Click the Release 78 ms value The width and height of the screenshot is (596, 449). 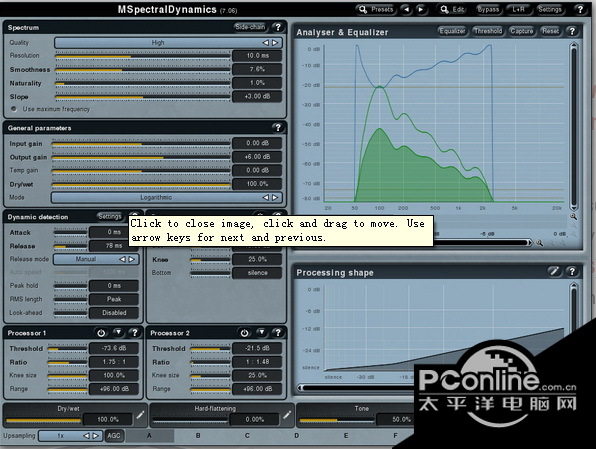pyautogui.click(x=114, y=246)
